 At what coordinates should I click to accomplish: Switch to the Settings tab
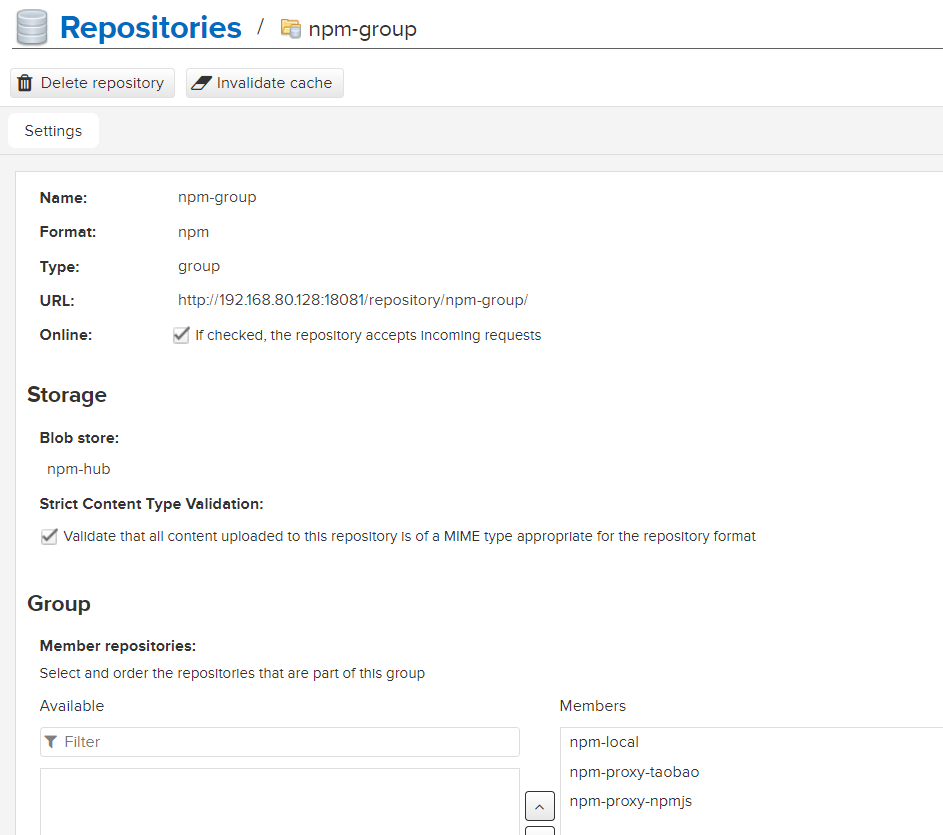pos(53,130)
